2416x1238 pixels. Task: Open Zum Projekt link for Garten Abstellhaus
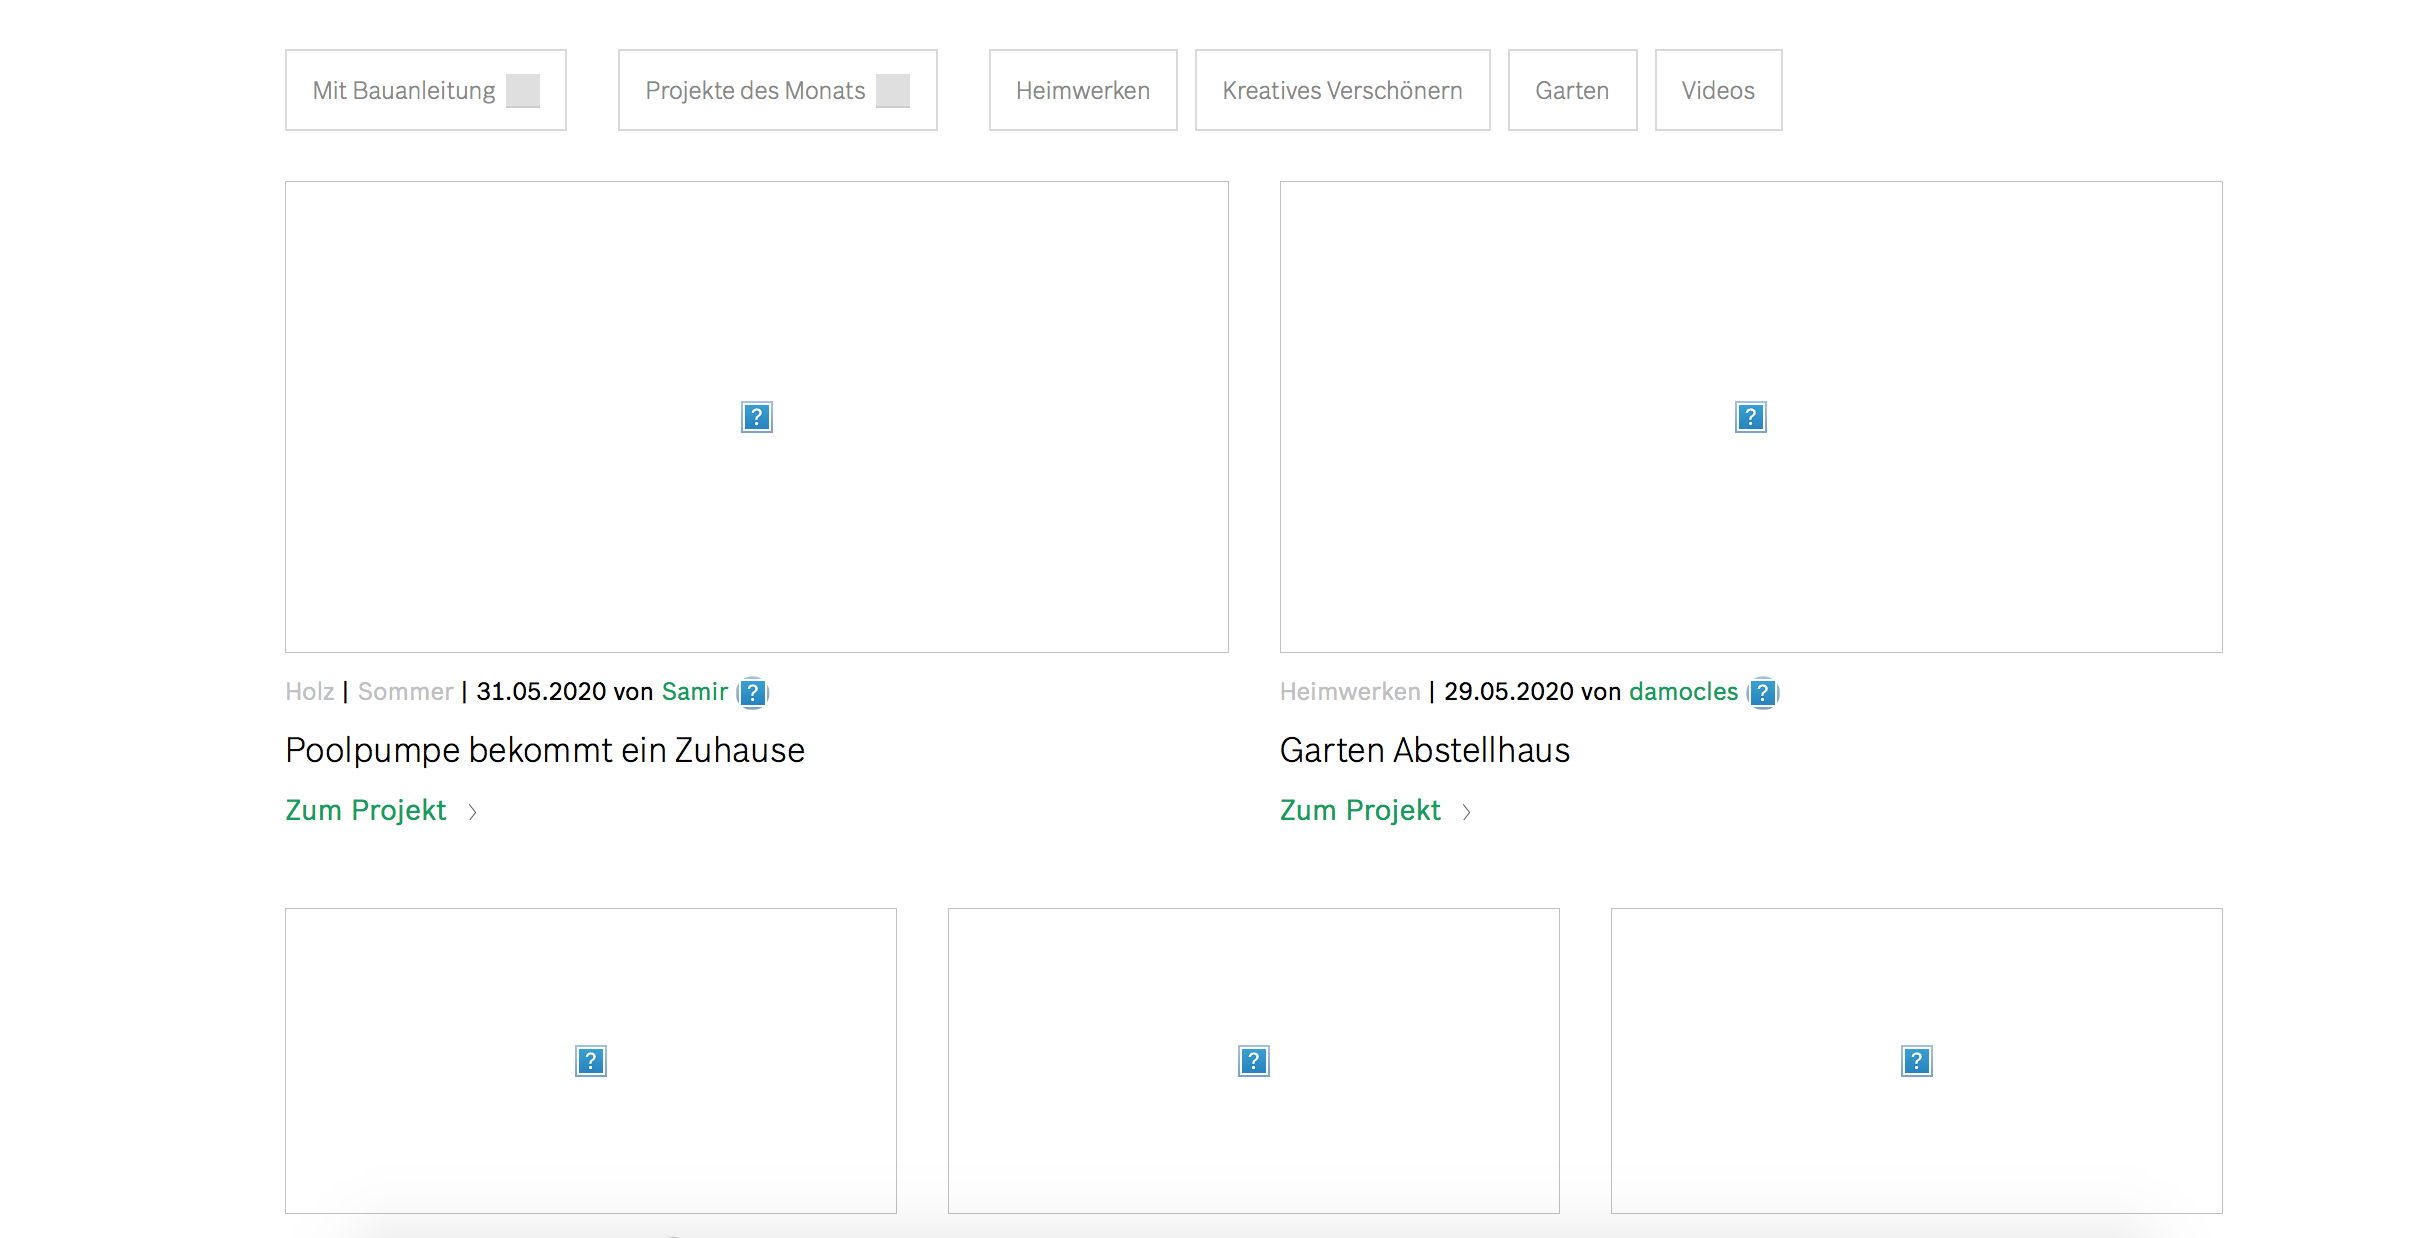[x=1359, y=810]
